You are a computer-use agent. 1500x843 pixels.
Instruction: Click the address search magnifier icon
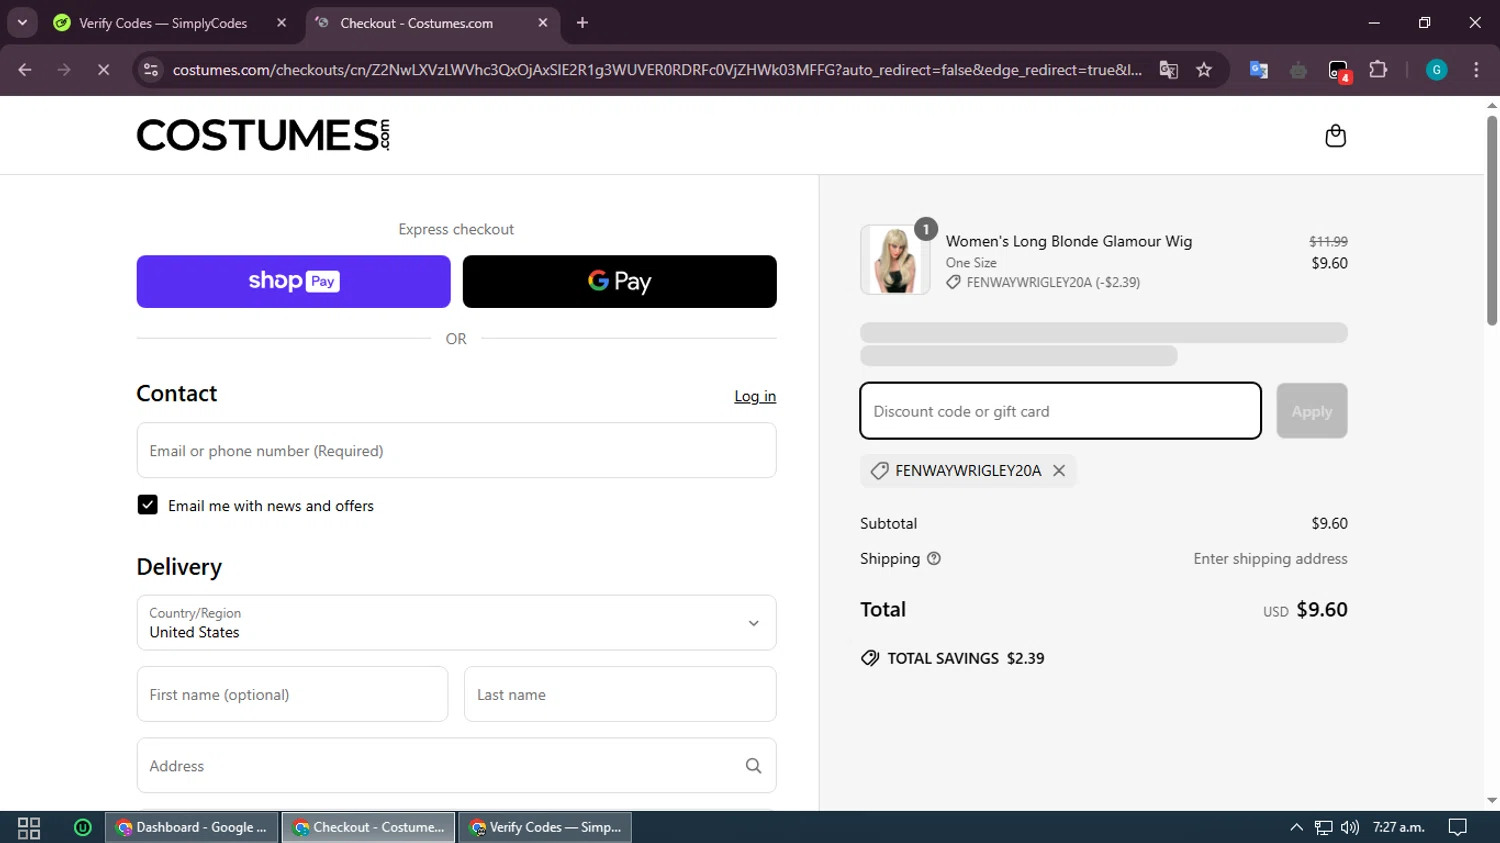tap(753, 766)
